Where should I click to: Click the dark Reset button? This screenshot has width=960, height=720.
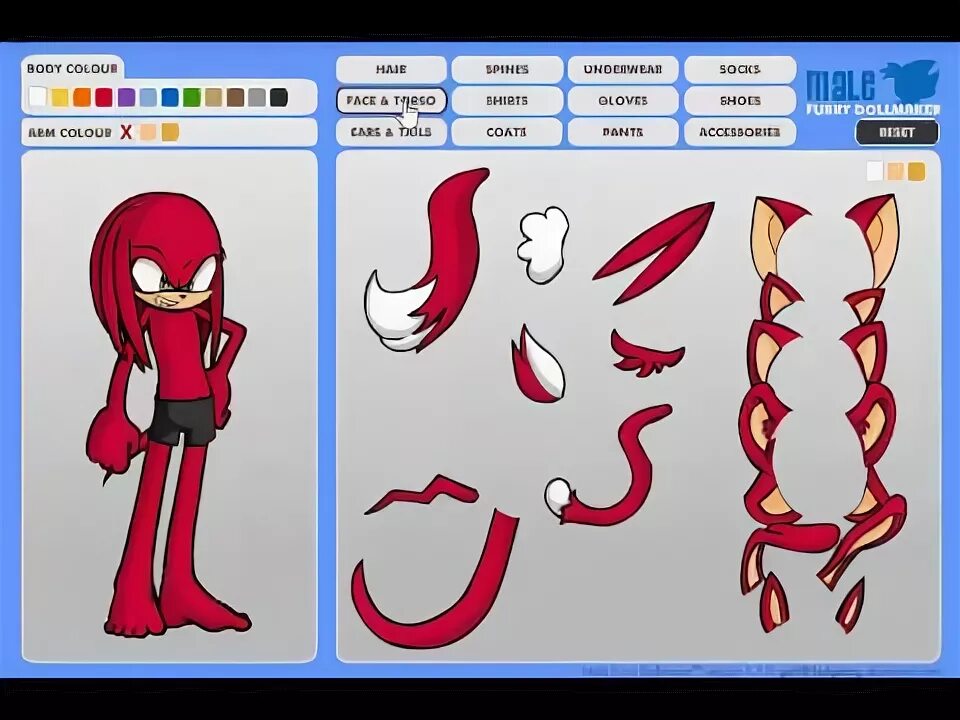coord(896,132)
